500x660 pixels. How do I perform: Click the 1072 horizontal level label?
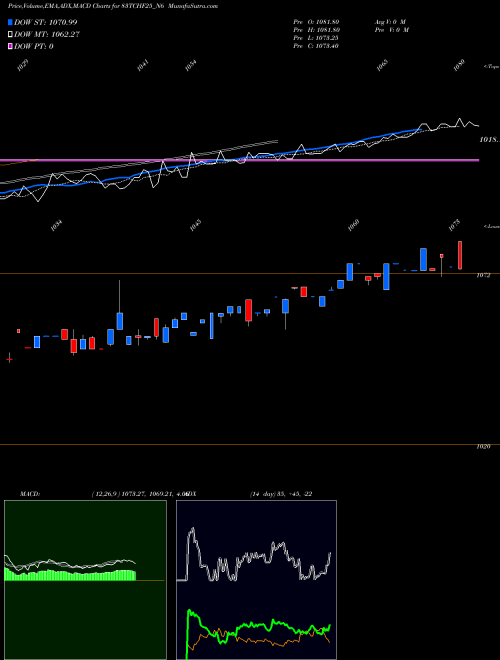(x=483, y=275)
